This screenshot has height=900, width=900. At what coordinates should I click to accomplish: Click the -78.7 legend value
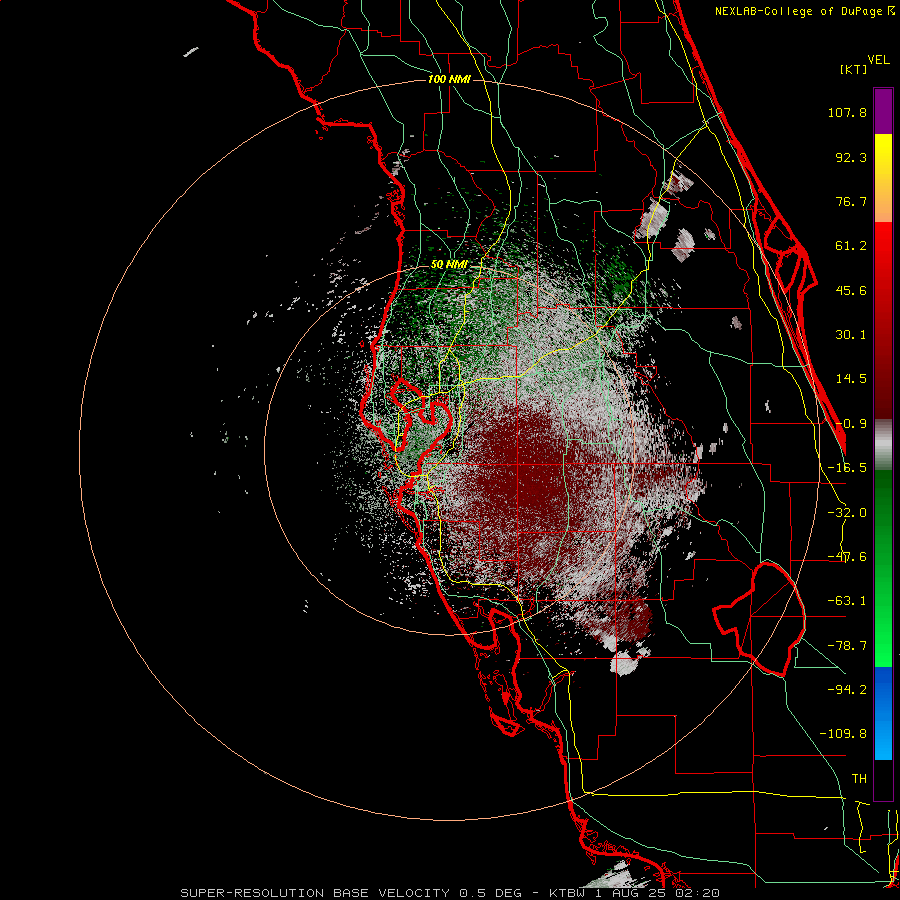tap(847, 646)
